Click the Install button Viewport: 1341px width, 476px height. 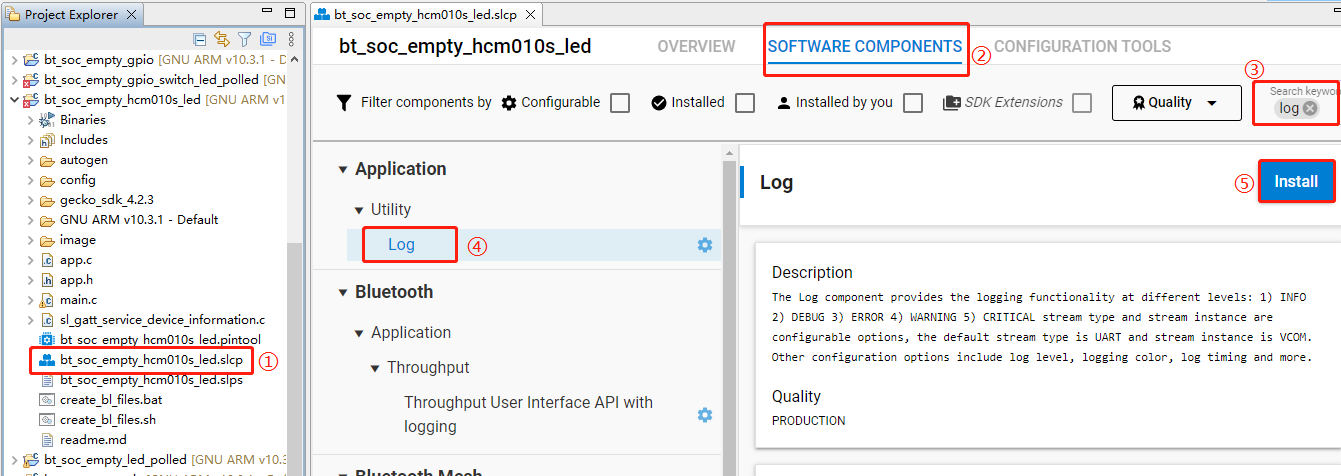pos(1295,182)
